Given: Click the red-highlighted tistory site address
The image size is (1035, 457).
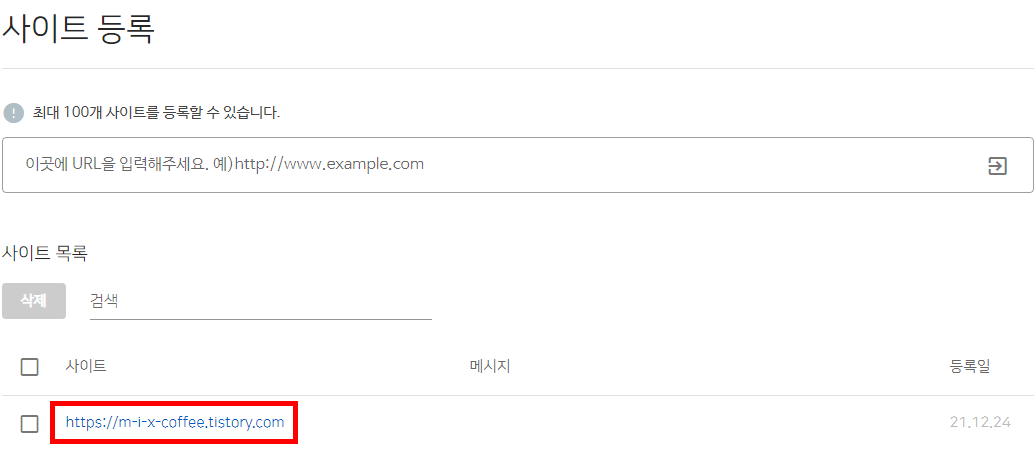Looking at the screenshot, I should [x=175, y=422].
